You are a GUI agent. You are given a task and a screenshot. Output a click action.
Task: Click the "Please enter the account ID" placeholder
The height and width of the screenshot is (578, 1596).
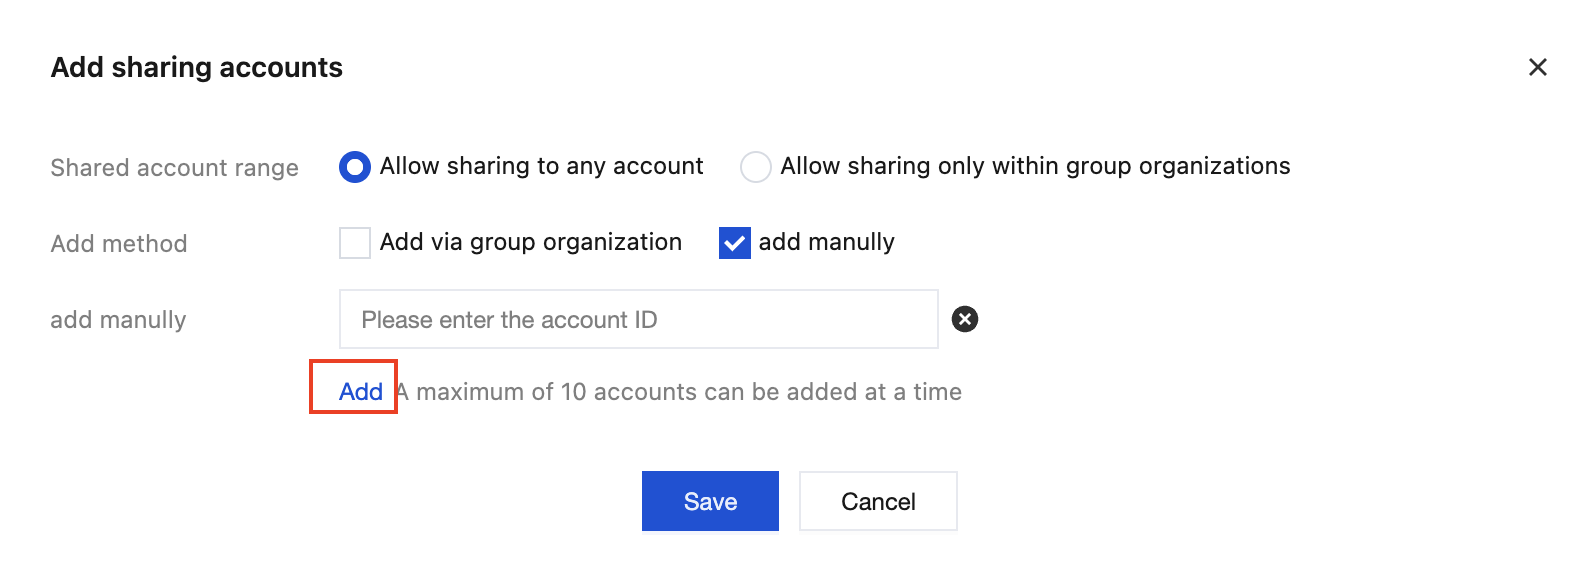[509, 320]
